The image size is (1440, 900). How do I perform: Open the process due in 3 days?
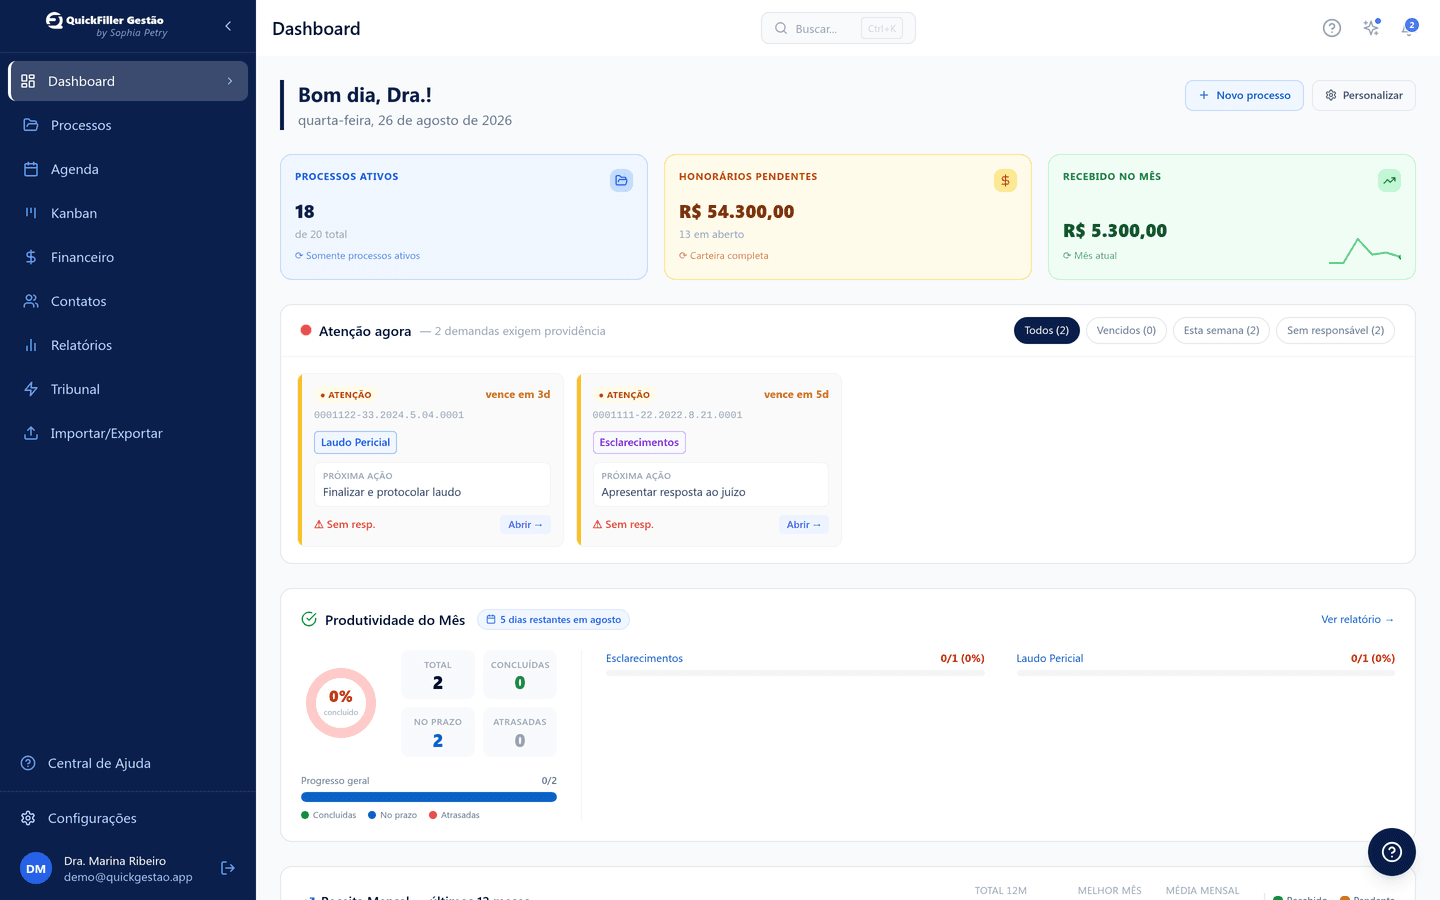click(525, 524)
